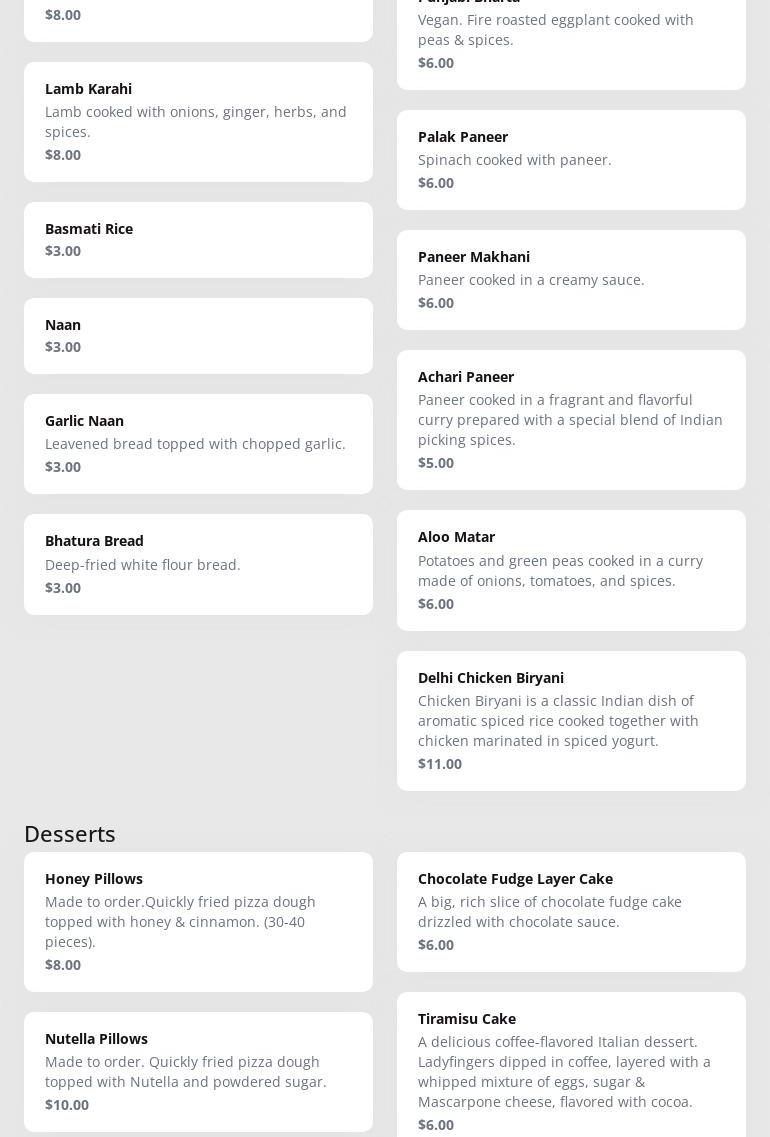Viewport: 770px width, 1137px height.
Task: Pick the Bhatura Bread item
Action: coord(198,564)
